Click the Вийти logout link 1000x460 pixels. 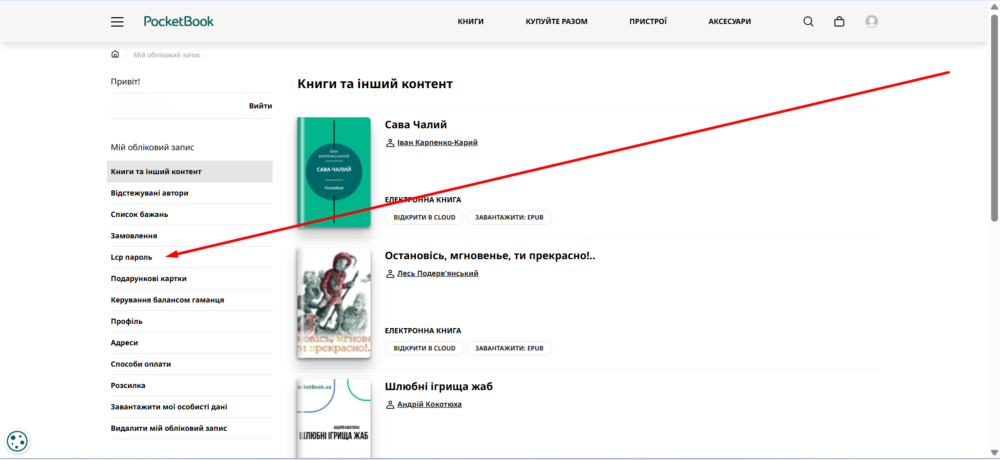coord(260,106)
